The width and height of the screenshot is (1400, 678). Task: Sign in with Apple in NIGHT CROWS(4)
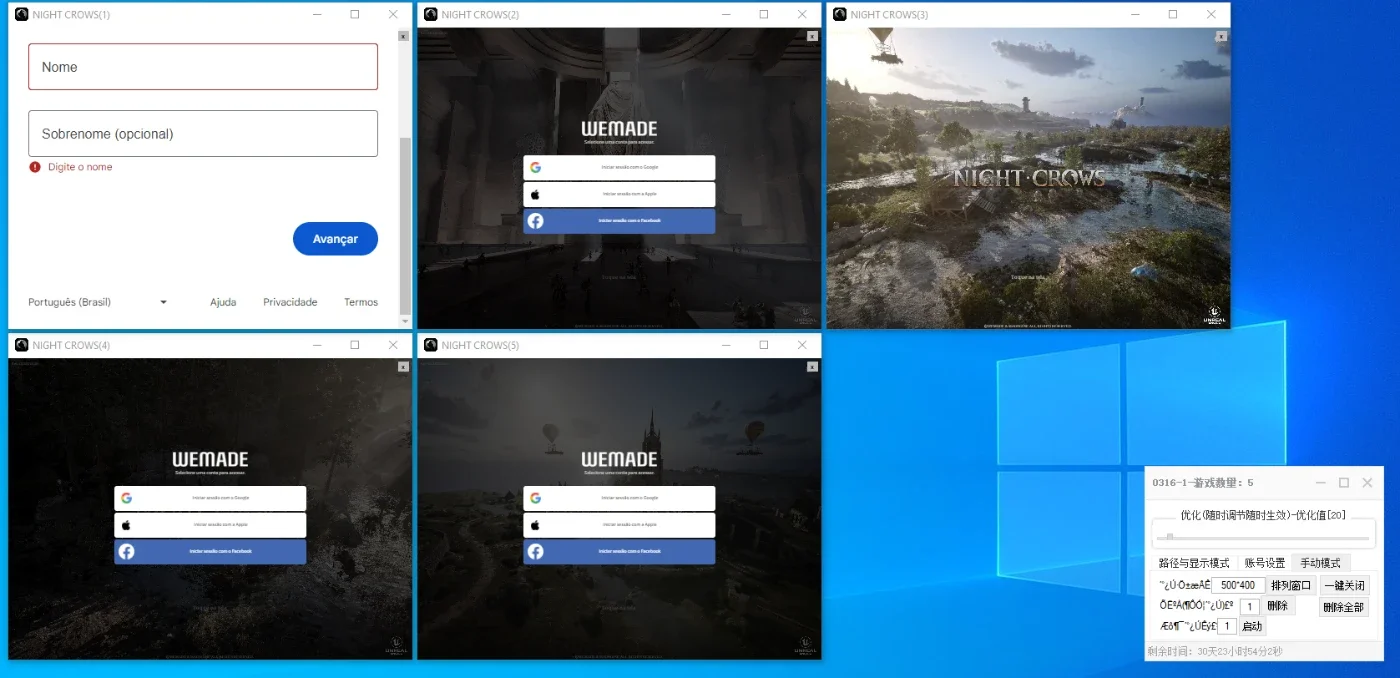[210, 525]
